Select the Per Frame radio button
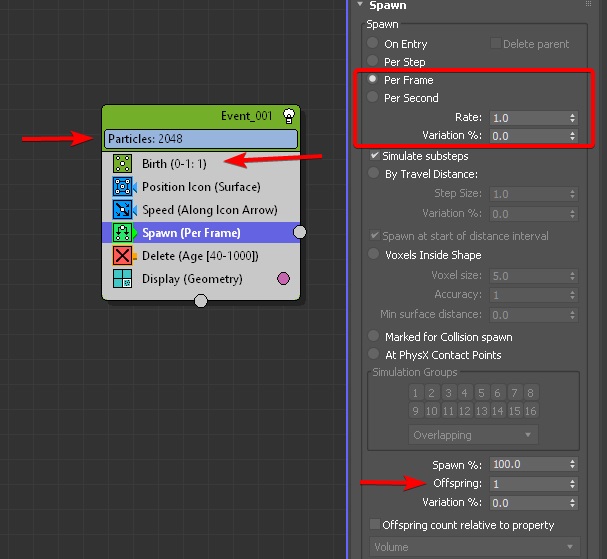The height and width of the screenshot is (559, 607). click(372, 79)
